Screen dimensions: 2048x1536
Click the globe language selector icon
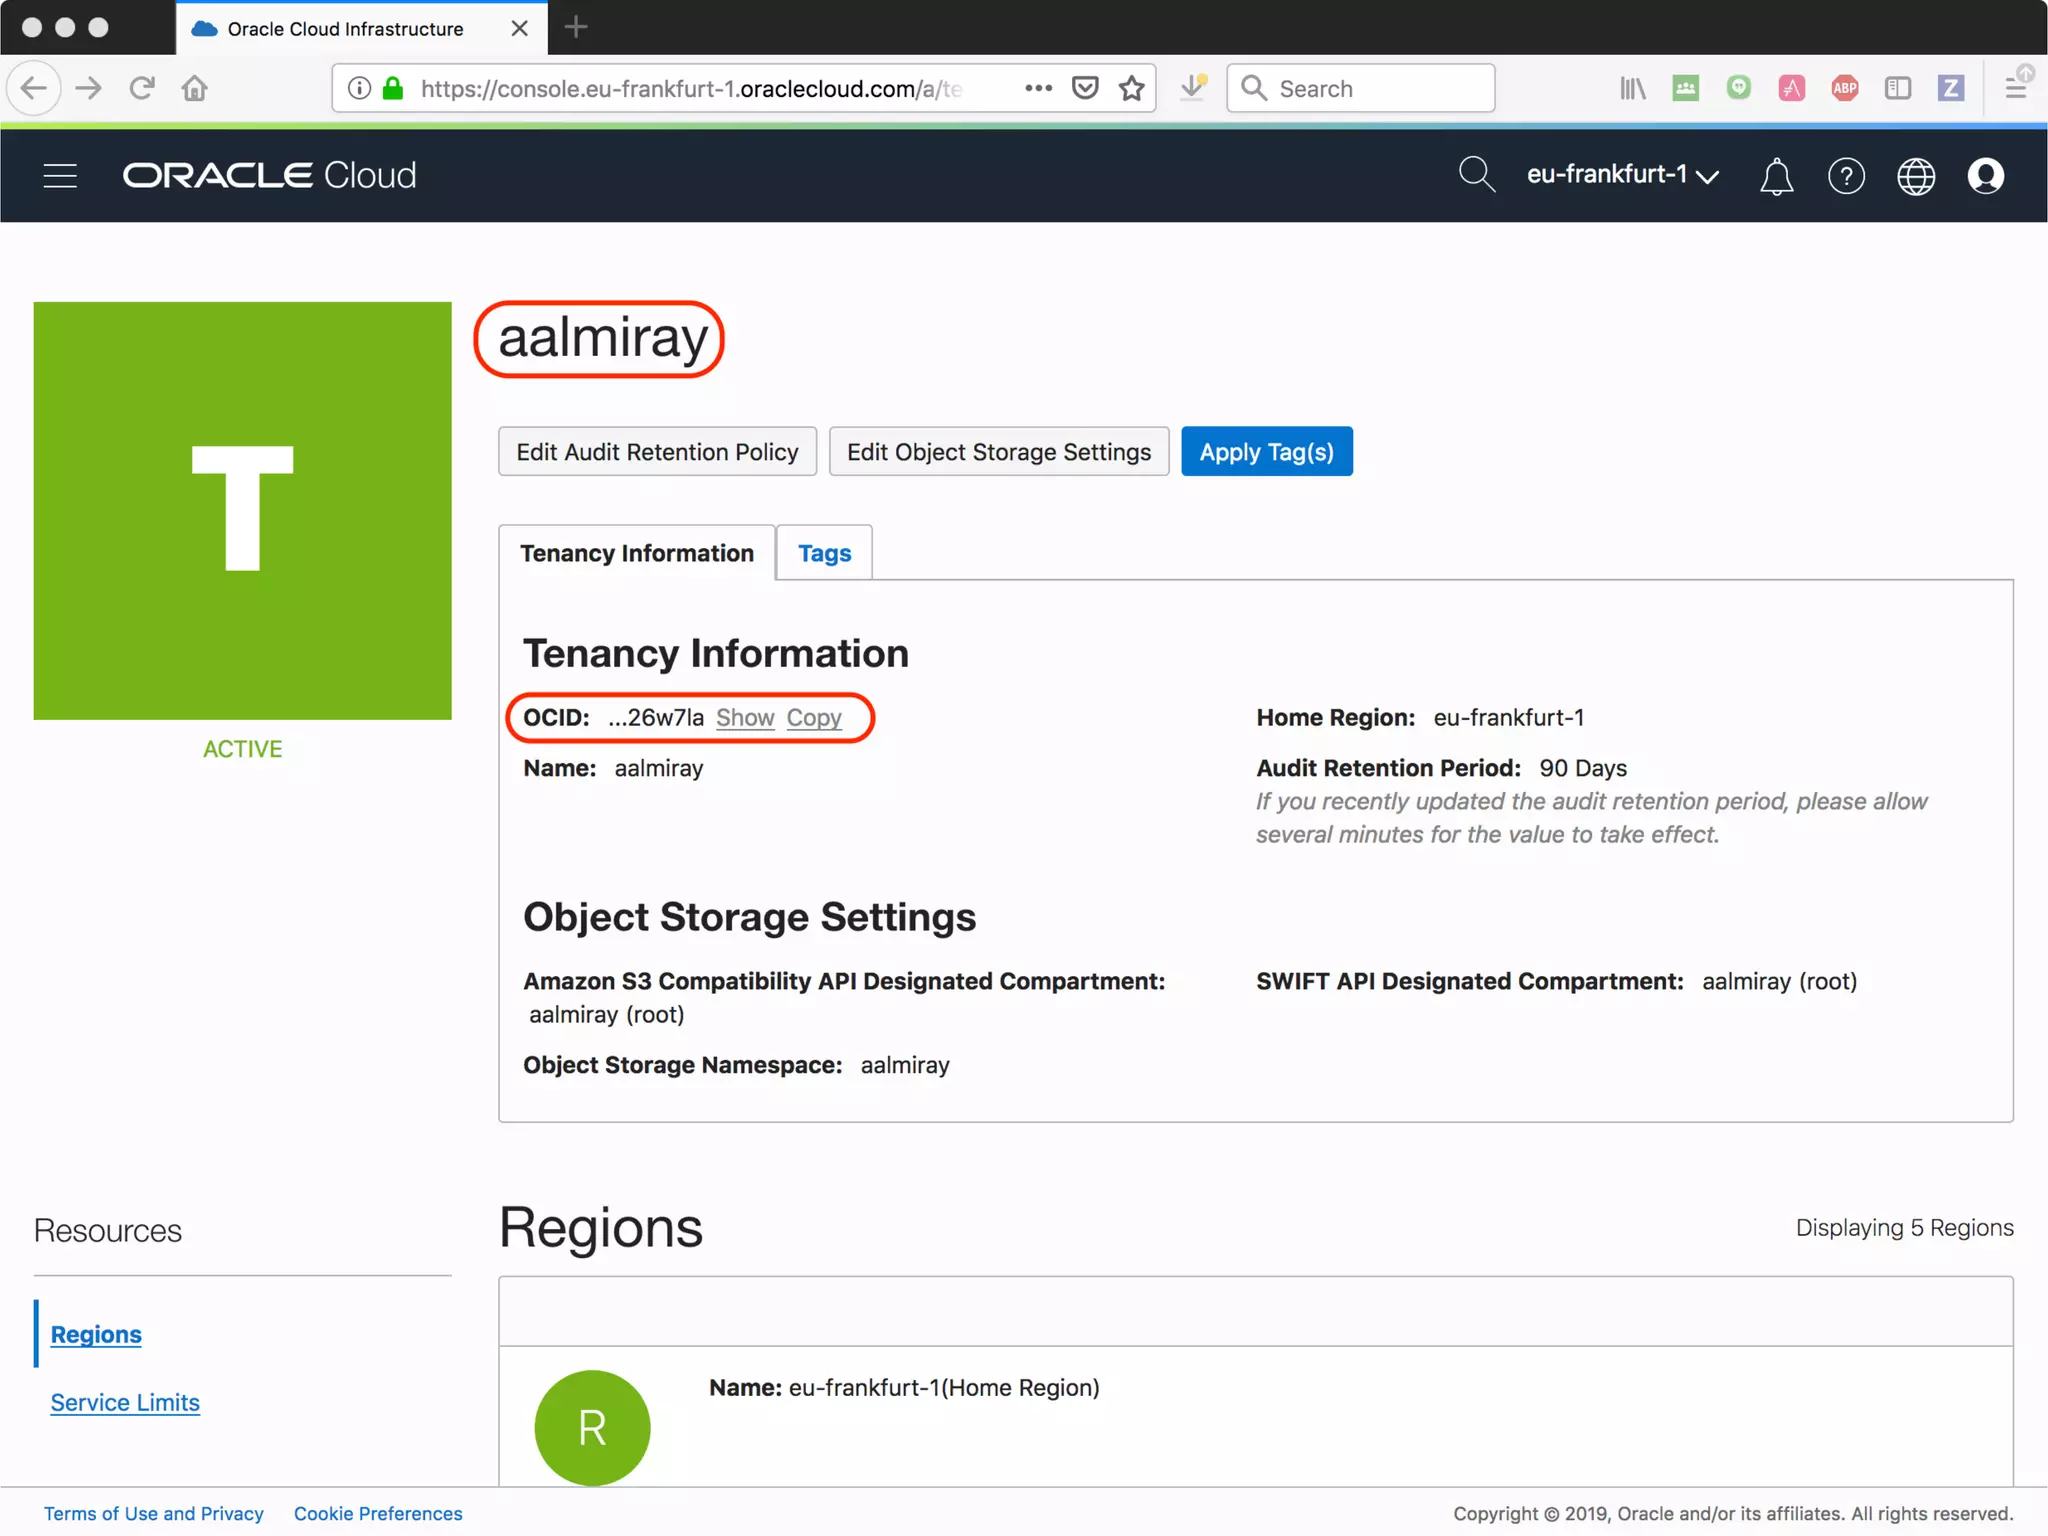[1915, 176]
